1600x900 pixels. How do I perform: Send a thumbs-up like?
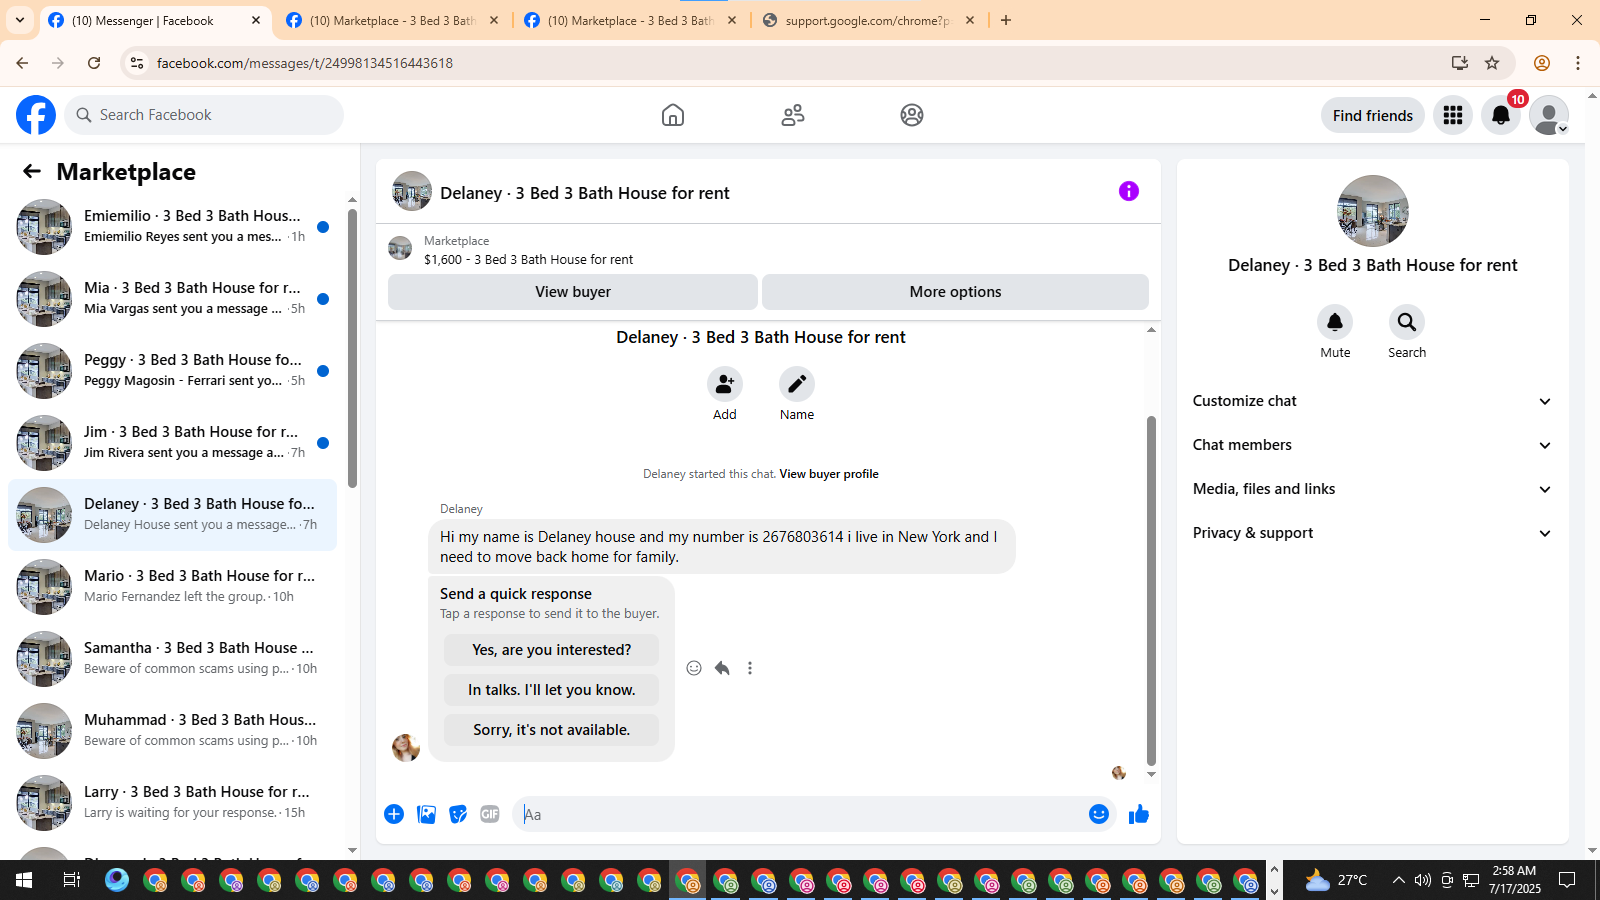[x=1139, y=814]
